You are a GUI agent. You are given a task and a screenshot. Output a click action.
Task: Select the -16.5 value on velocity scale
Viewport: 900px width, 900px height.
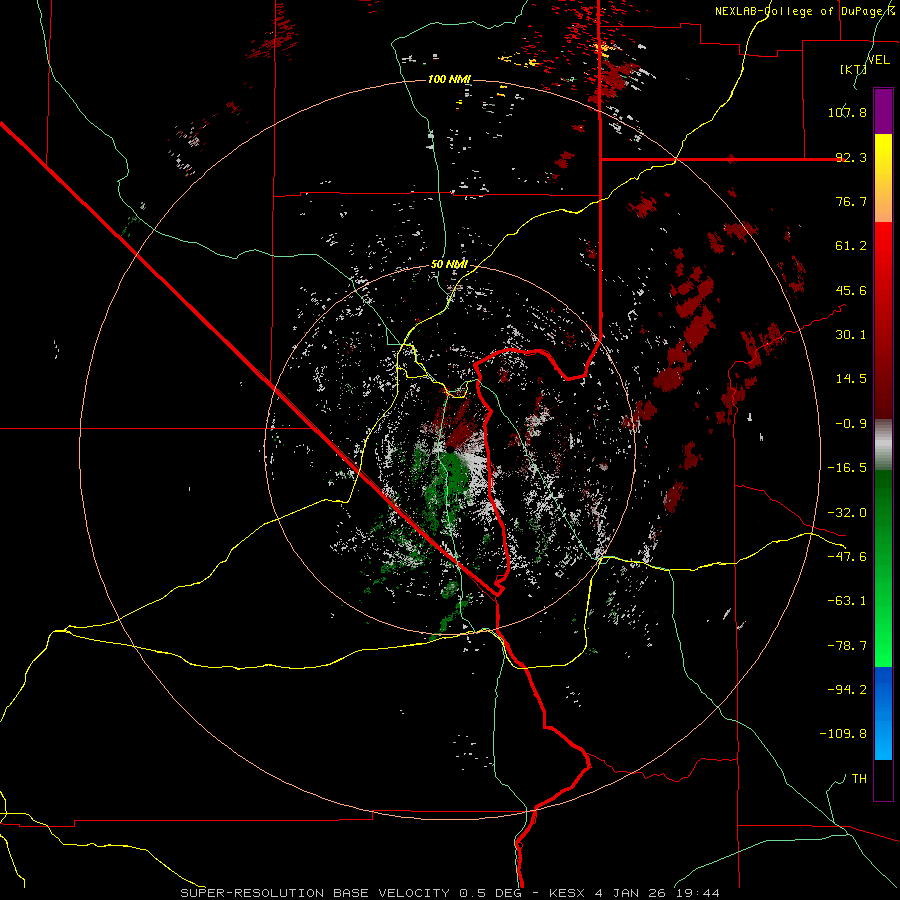(847, 468)
